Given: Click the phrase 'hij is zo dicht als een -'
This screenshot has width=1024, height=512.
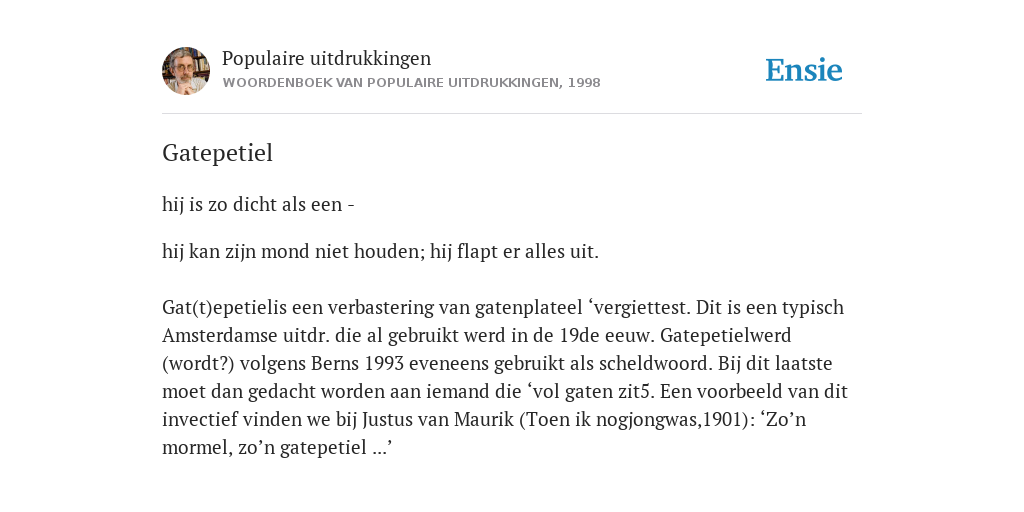Looking at the screenshot, I should point(259,204).
